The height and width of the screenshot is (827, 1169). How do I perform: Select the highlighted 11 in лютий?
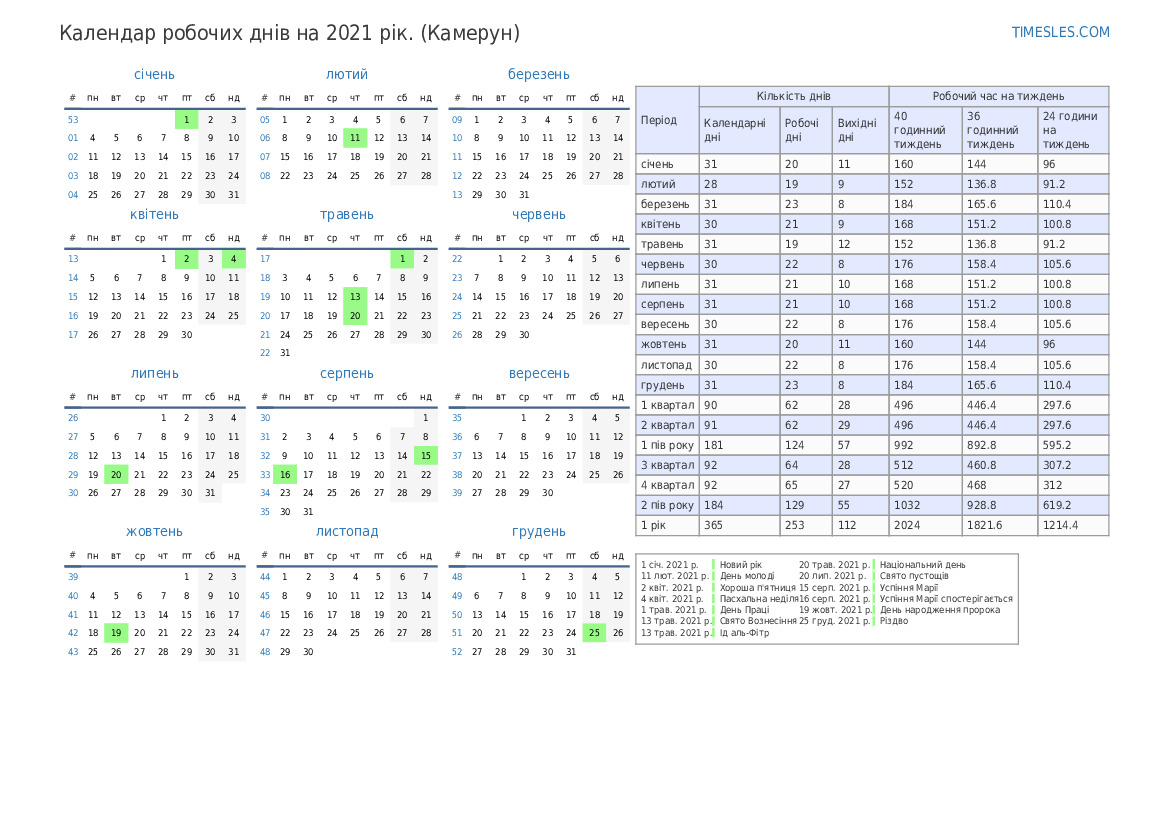(354, 138)
